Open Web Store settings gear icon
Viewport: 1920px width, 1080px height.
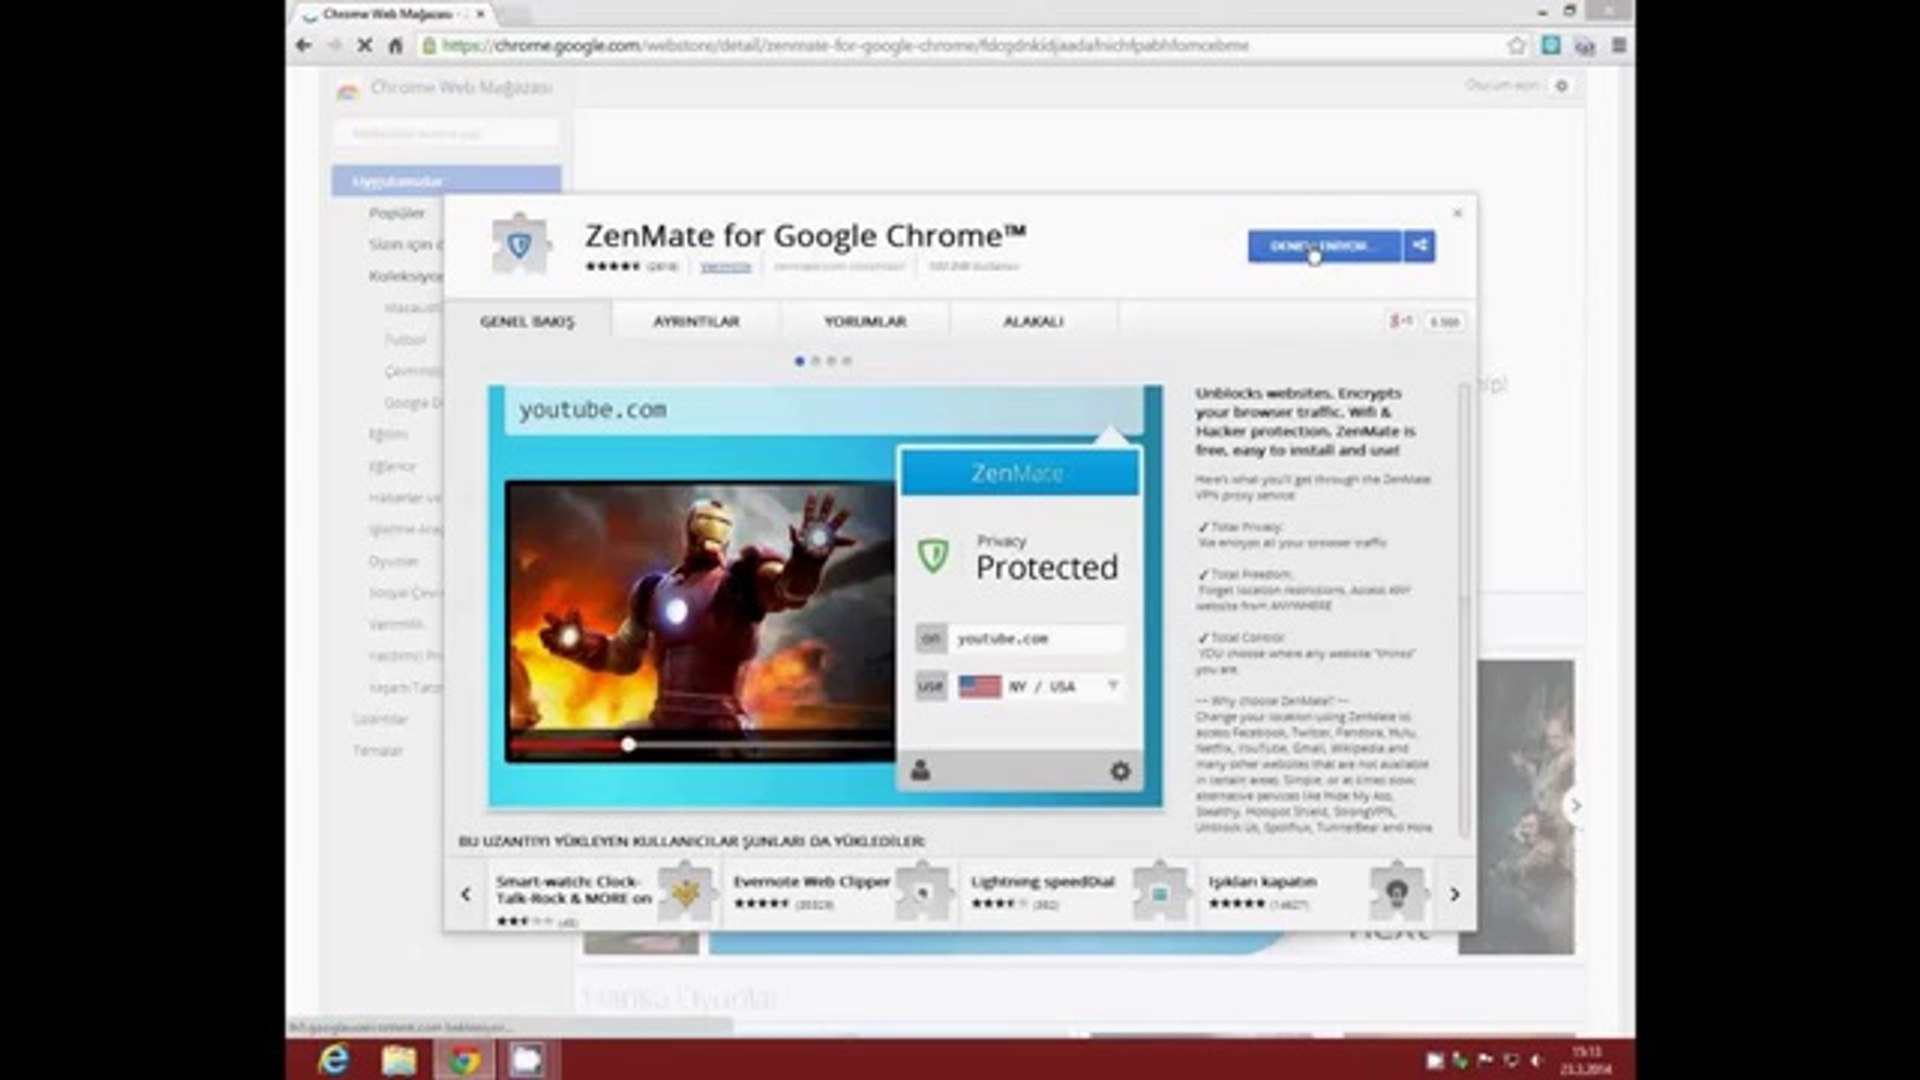click(1561, 86)
